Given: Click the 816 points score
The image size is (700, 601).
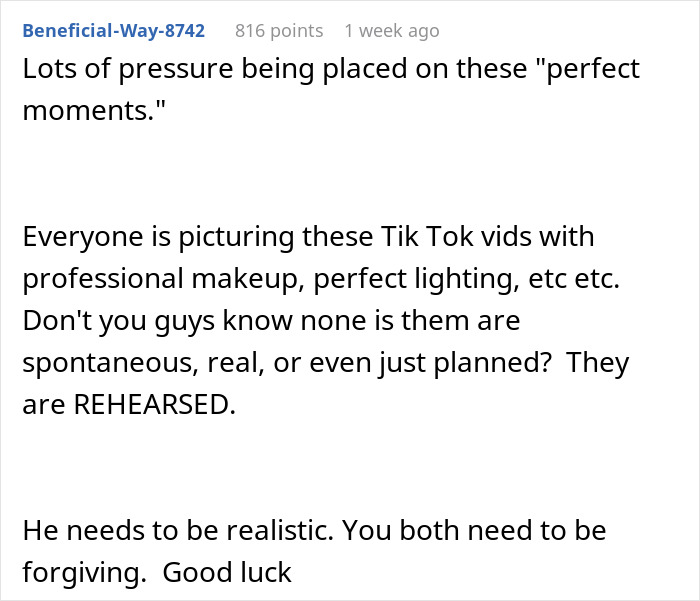Looking at the screenshot, I should pos(279,30).
